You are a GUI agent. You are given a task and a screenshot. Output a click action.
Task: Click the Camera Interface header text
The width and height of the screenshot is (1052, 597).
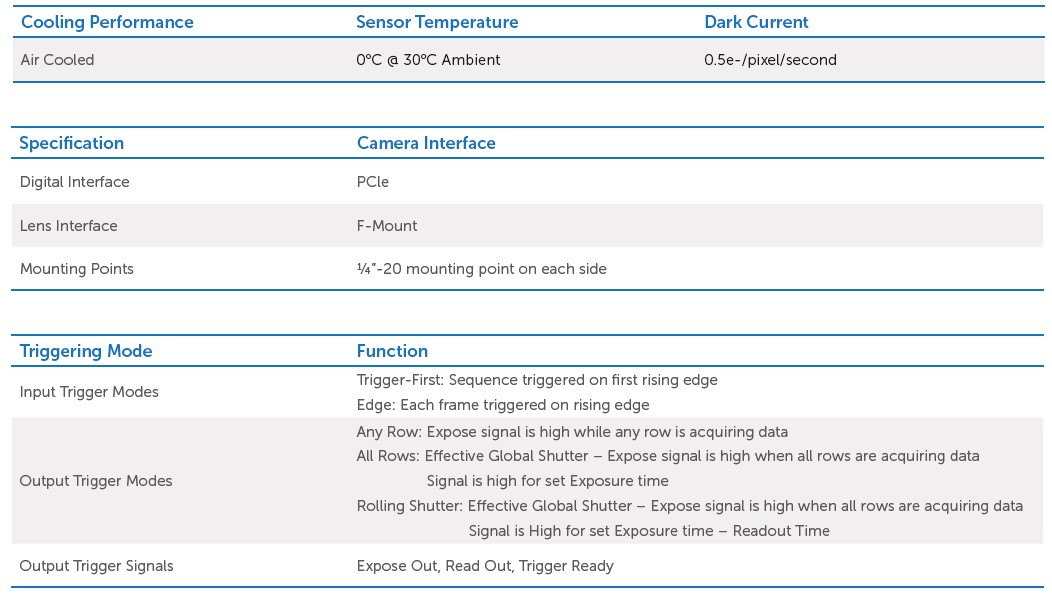click(426, 143)
